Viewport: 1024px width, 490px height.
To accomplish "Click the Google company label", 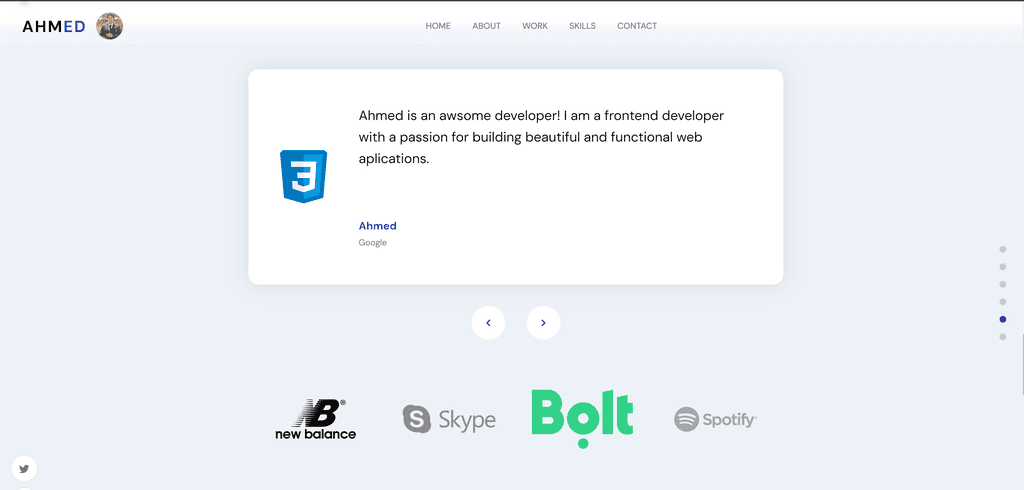I will tap(373, 242).
